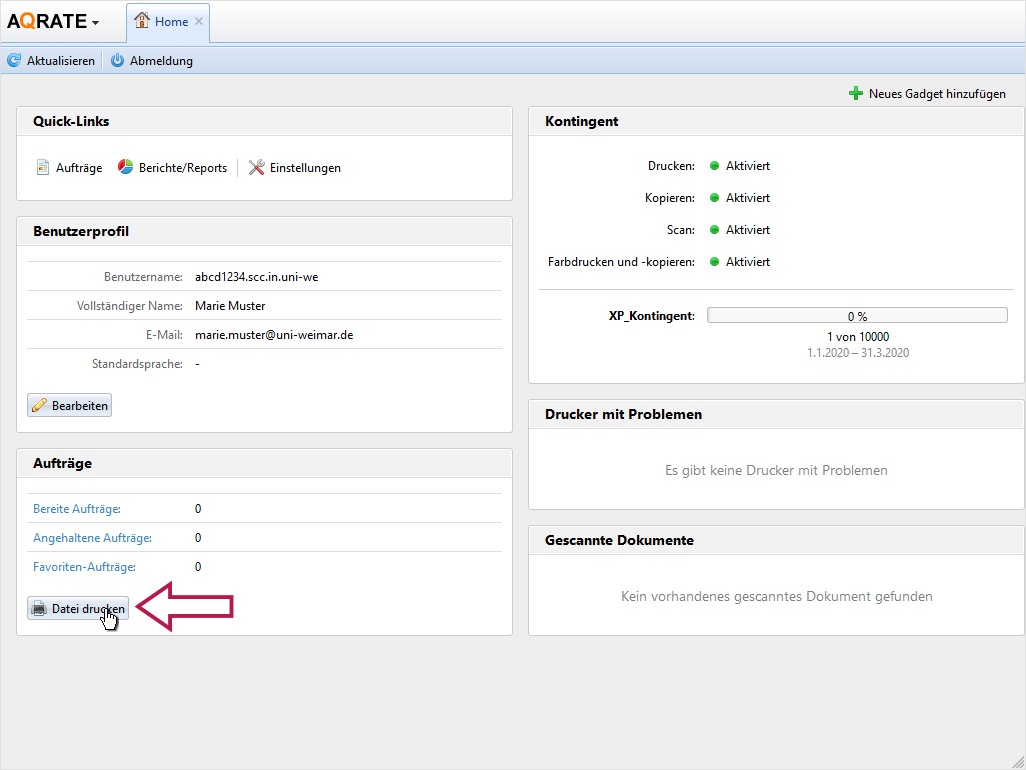Click the Abmeldung power icon
Viewport: 1026px width, 770px height.
tap(117, 61)
